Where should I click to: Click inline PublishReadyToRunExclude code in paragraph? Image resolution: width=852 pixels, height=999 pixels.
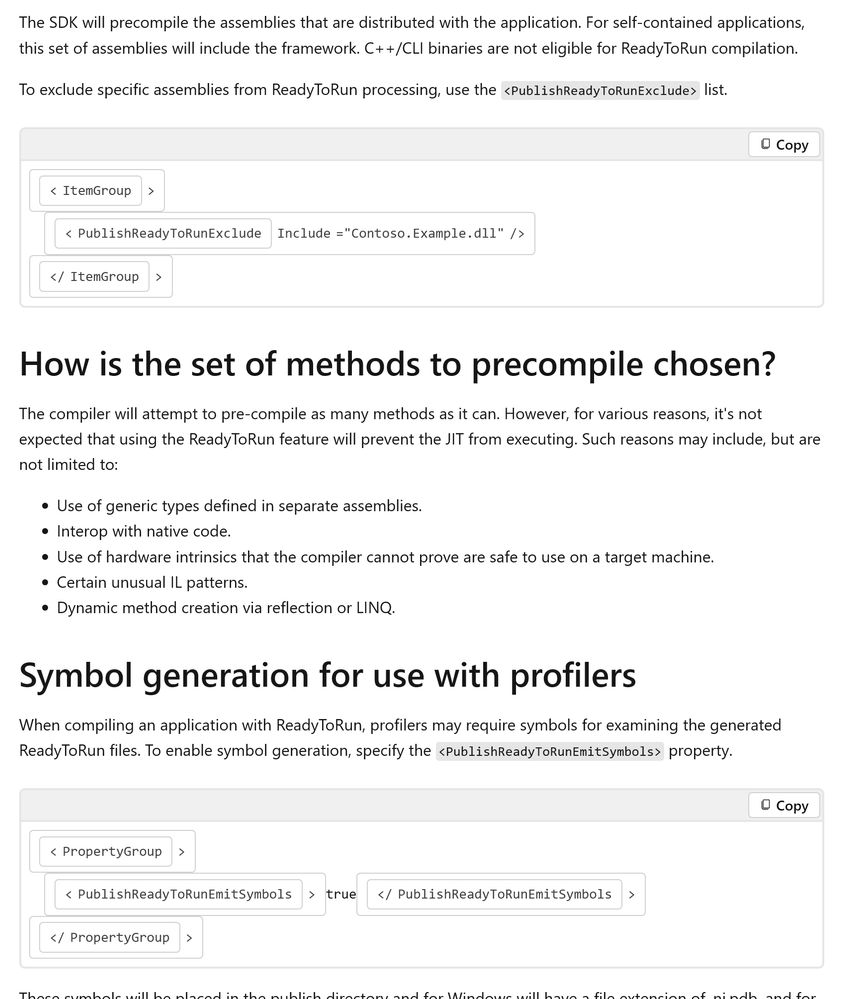[x=600, y=91]
